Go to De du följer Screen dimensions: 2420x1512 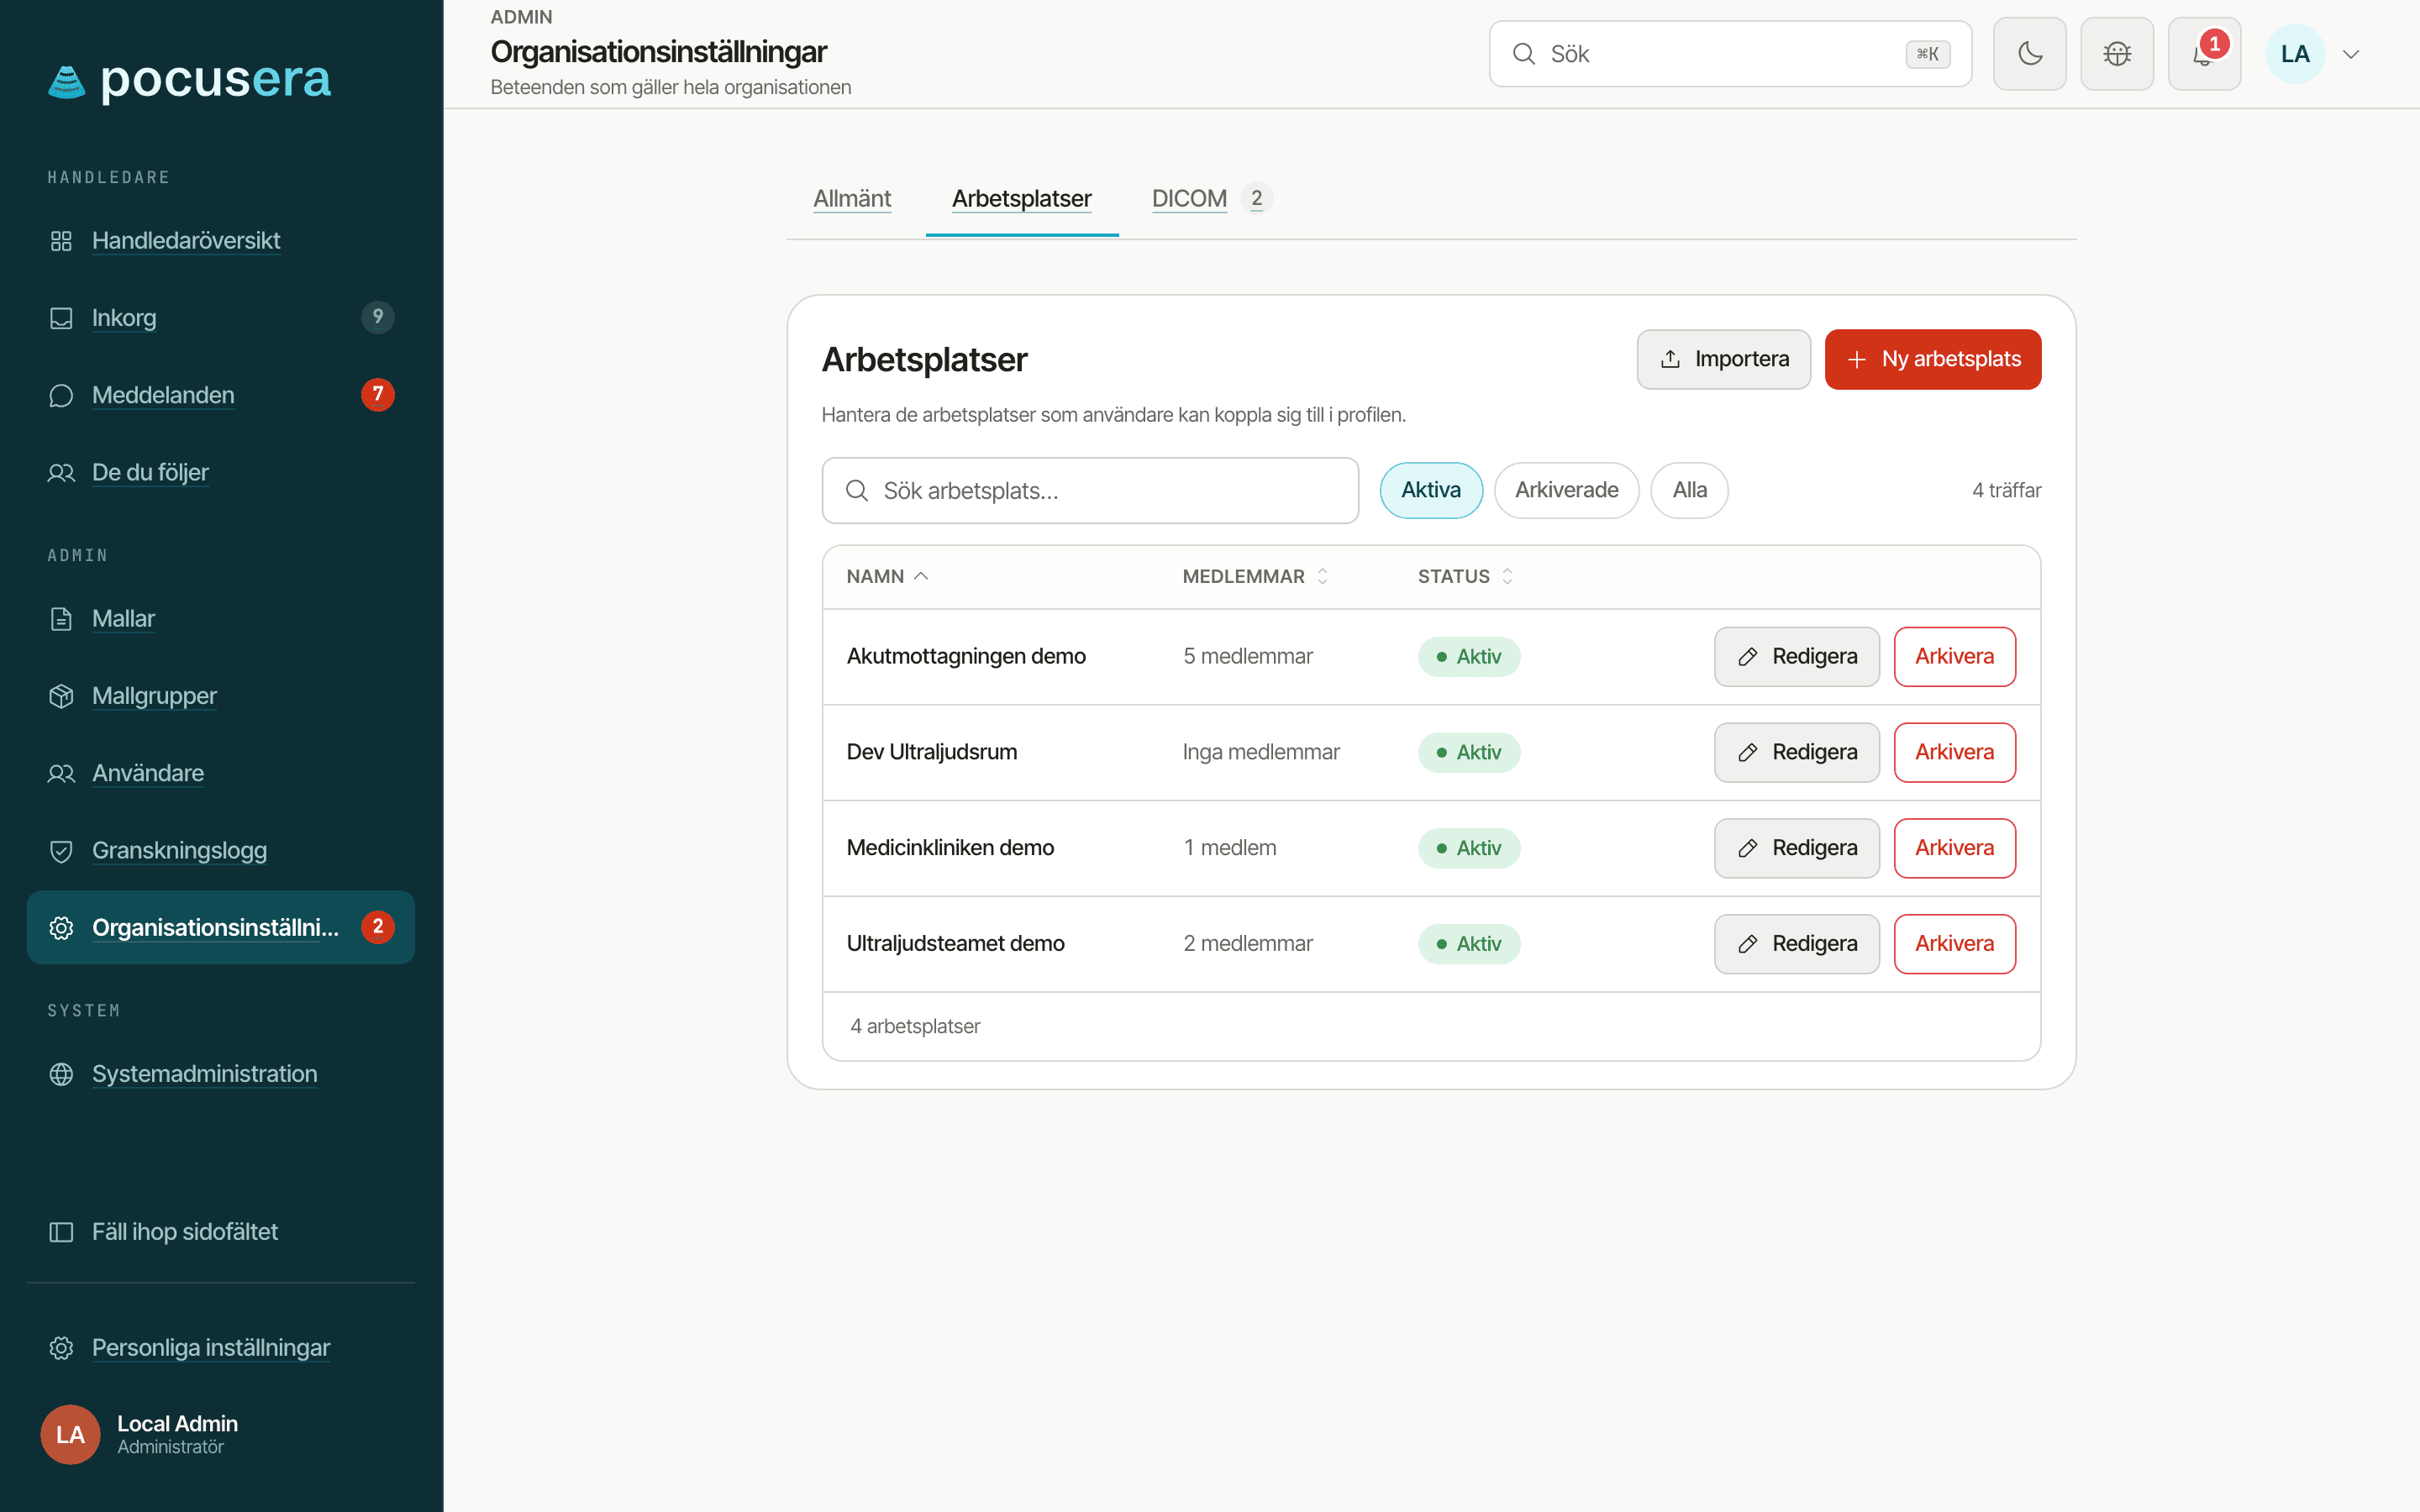[x=221, y=472]
